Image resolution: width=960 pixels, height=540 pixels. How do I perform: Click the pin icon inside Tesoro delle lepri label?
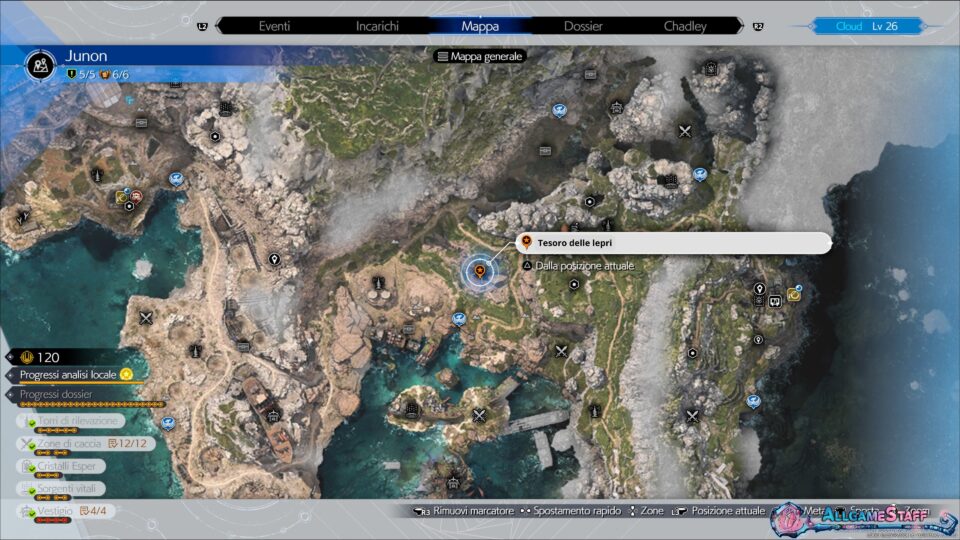[527, 242]
